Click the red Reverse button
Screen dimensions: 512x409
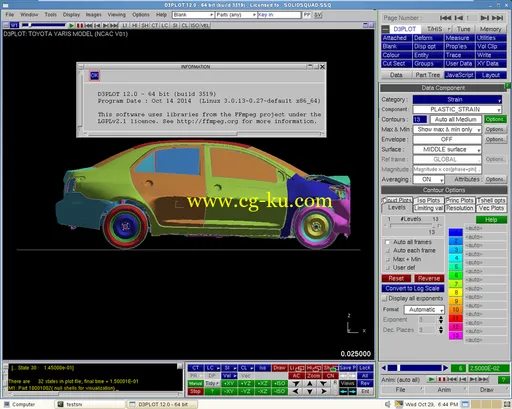coord(429,278)
